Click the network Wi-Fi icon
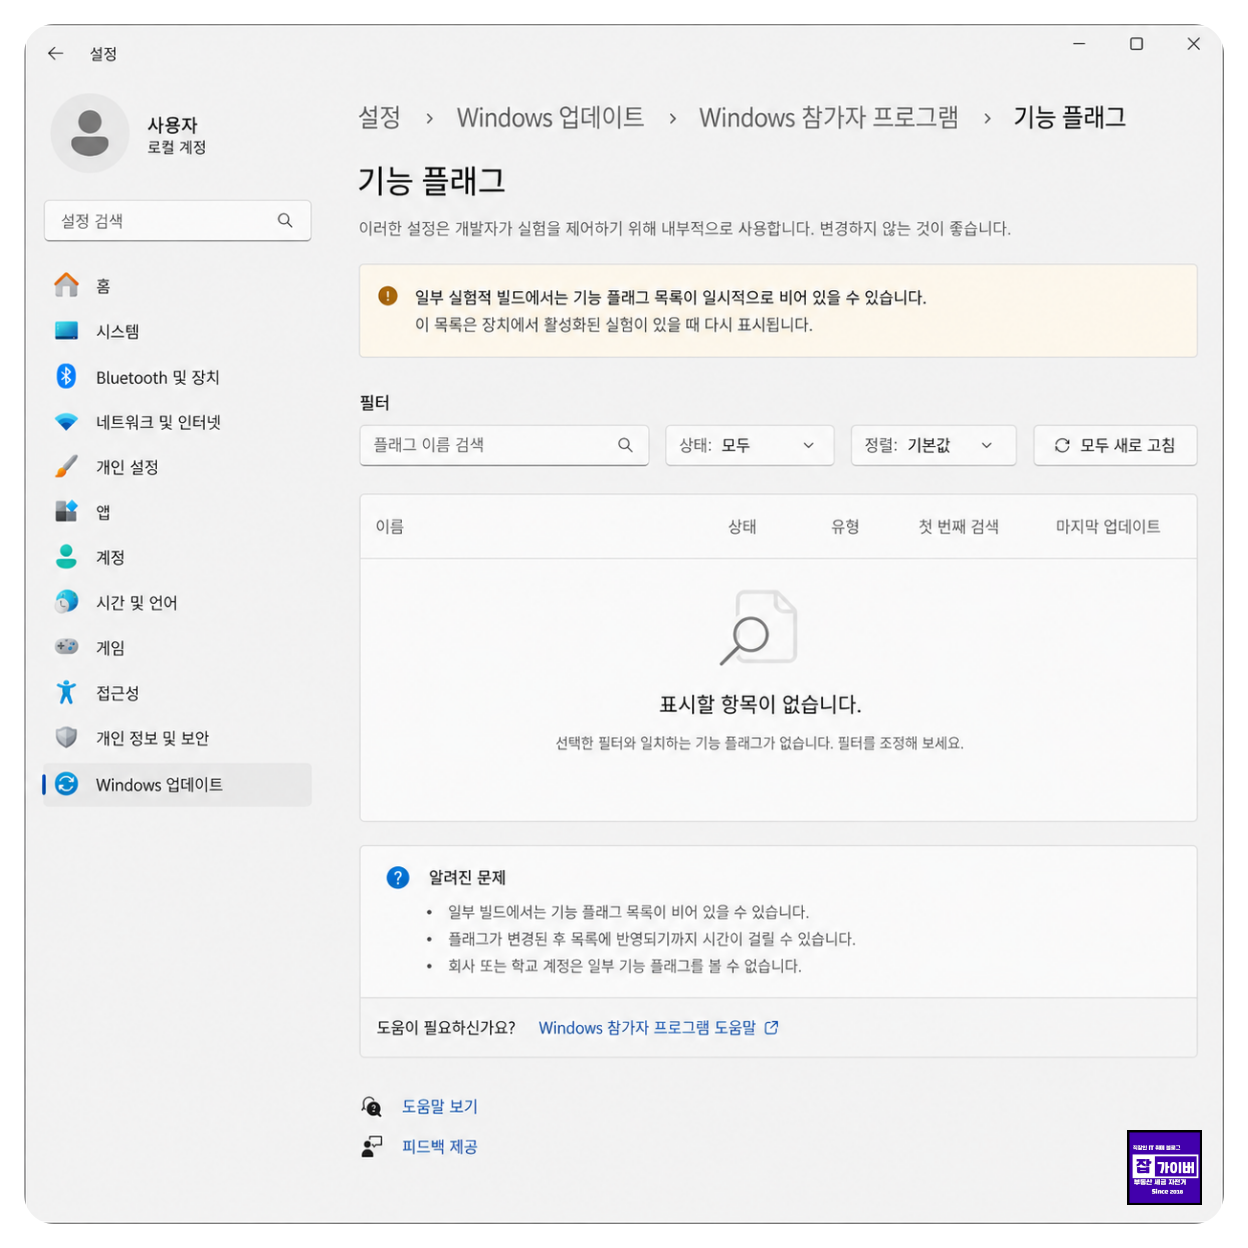 coord(67,422)
